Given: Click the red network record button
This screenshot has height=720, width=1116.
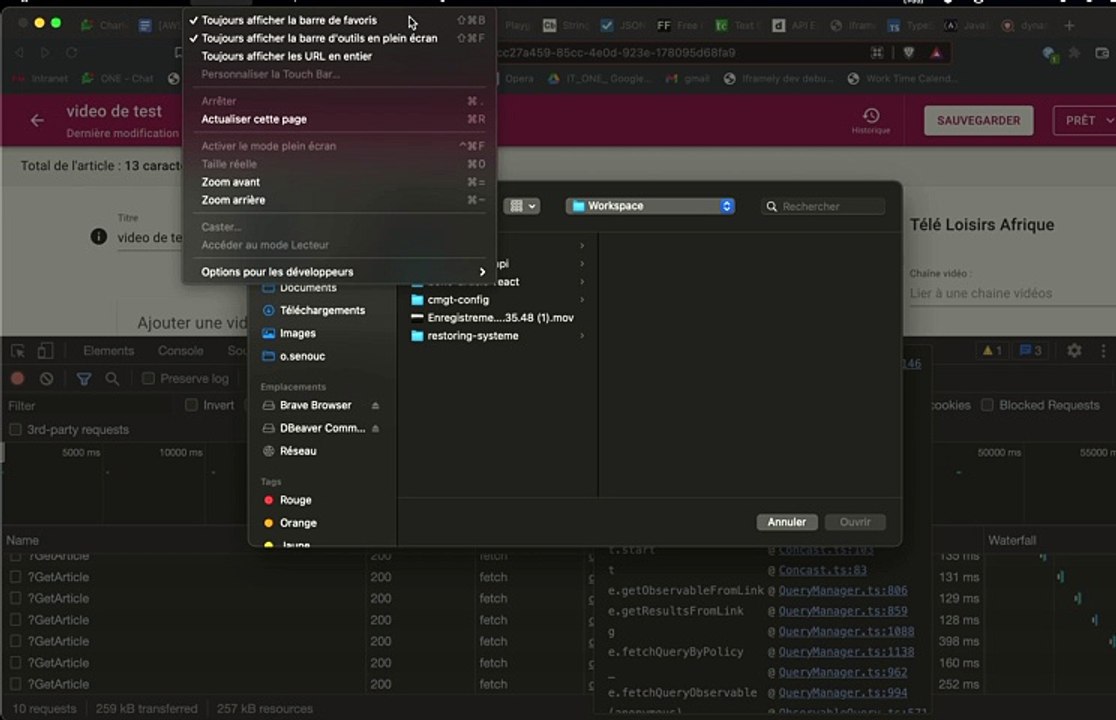Looking at the screenshot, I should [x=18, y=378].
